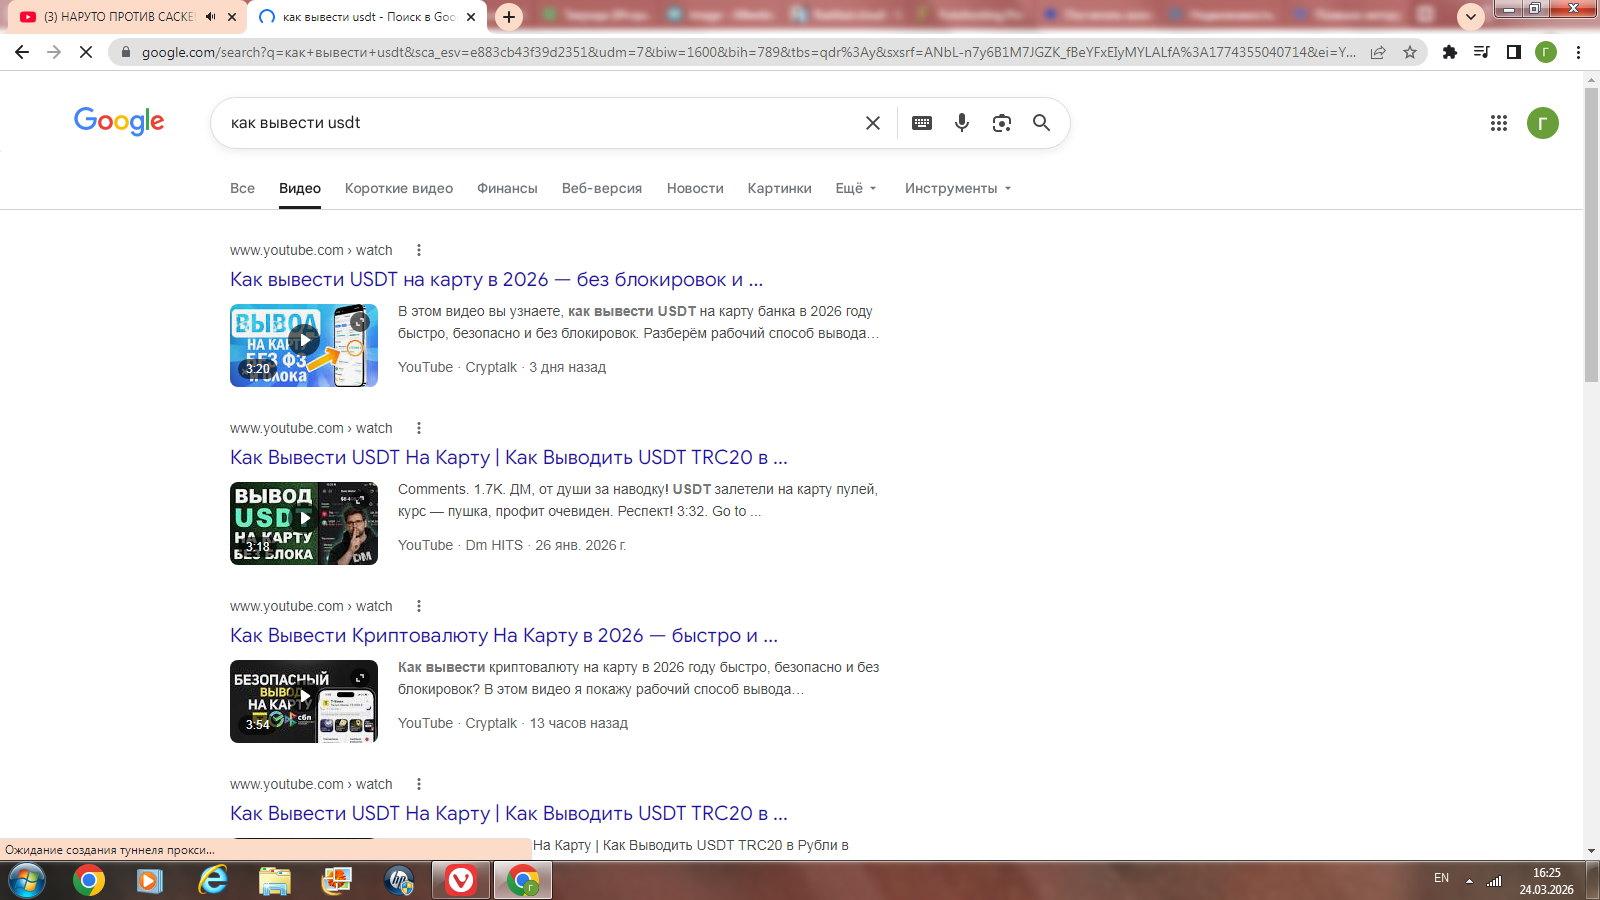Expand the Инструменты dropdown
This screenshot has width=1600, height=900.
(x=958, y=188)
